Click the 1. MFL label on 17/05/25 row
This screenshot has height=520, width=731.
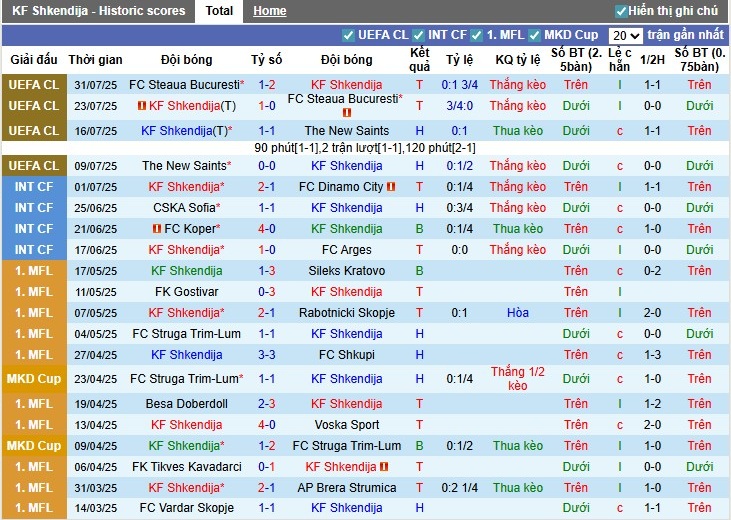pyautogui.click(x=34, y=271)
